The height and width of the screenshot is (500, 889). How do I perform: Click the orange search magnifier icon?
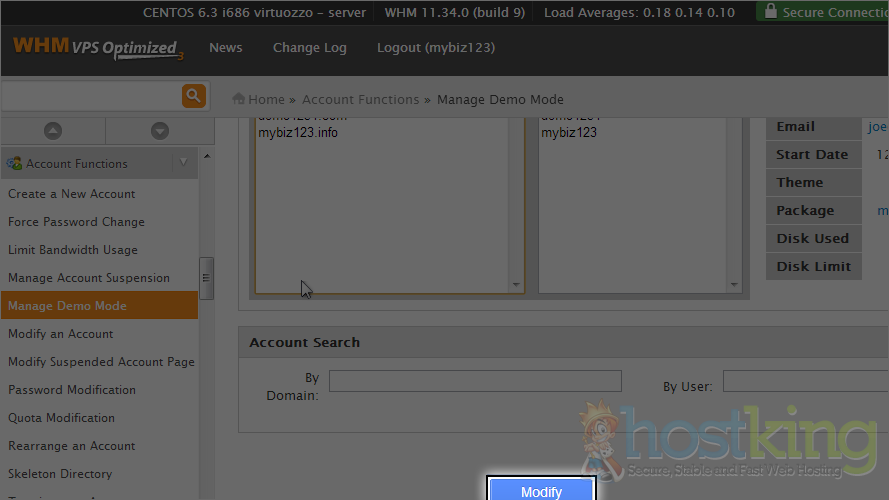tap(193, 96)
